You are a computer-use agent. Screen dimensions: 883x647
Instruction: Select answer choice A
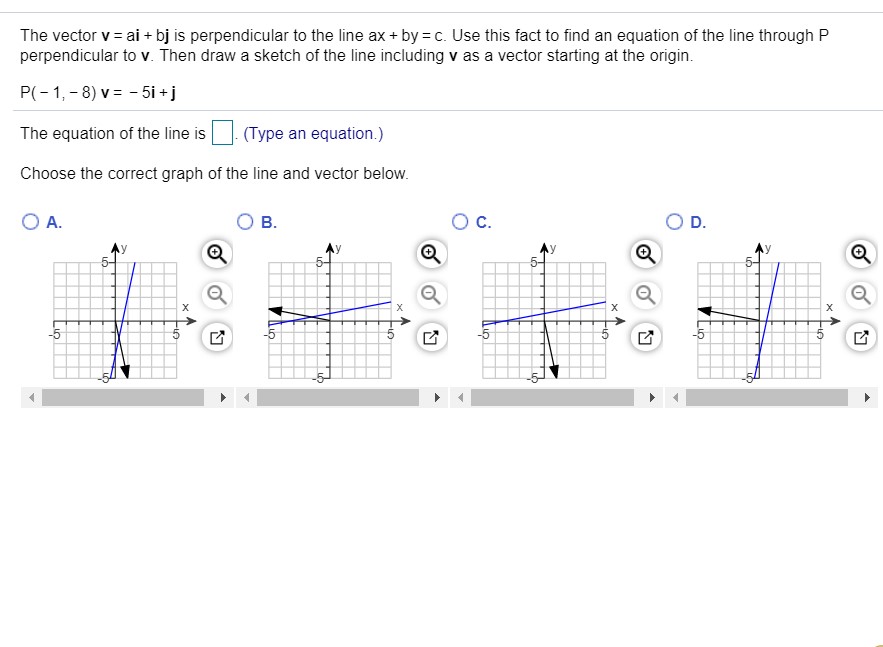point(29,222)
